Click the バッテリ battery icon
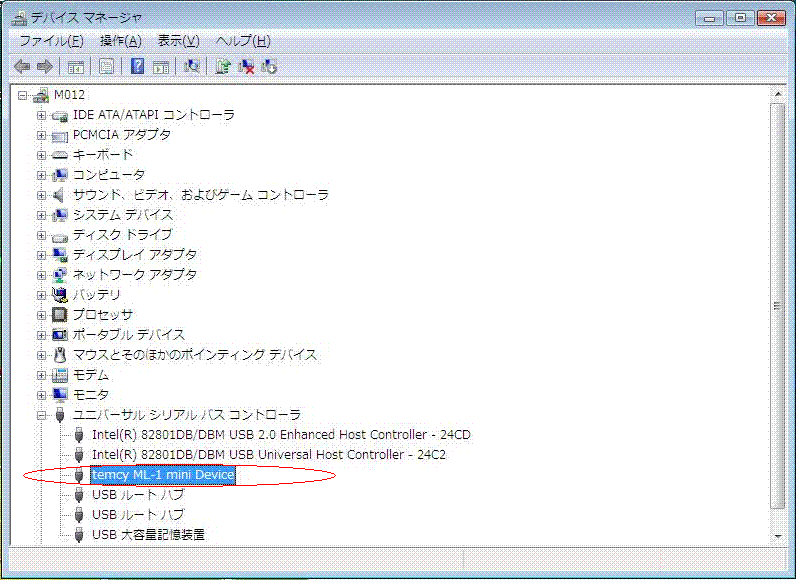796x580 pixels. tap(60, 295)
